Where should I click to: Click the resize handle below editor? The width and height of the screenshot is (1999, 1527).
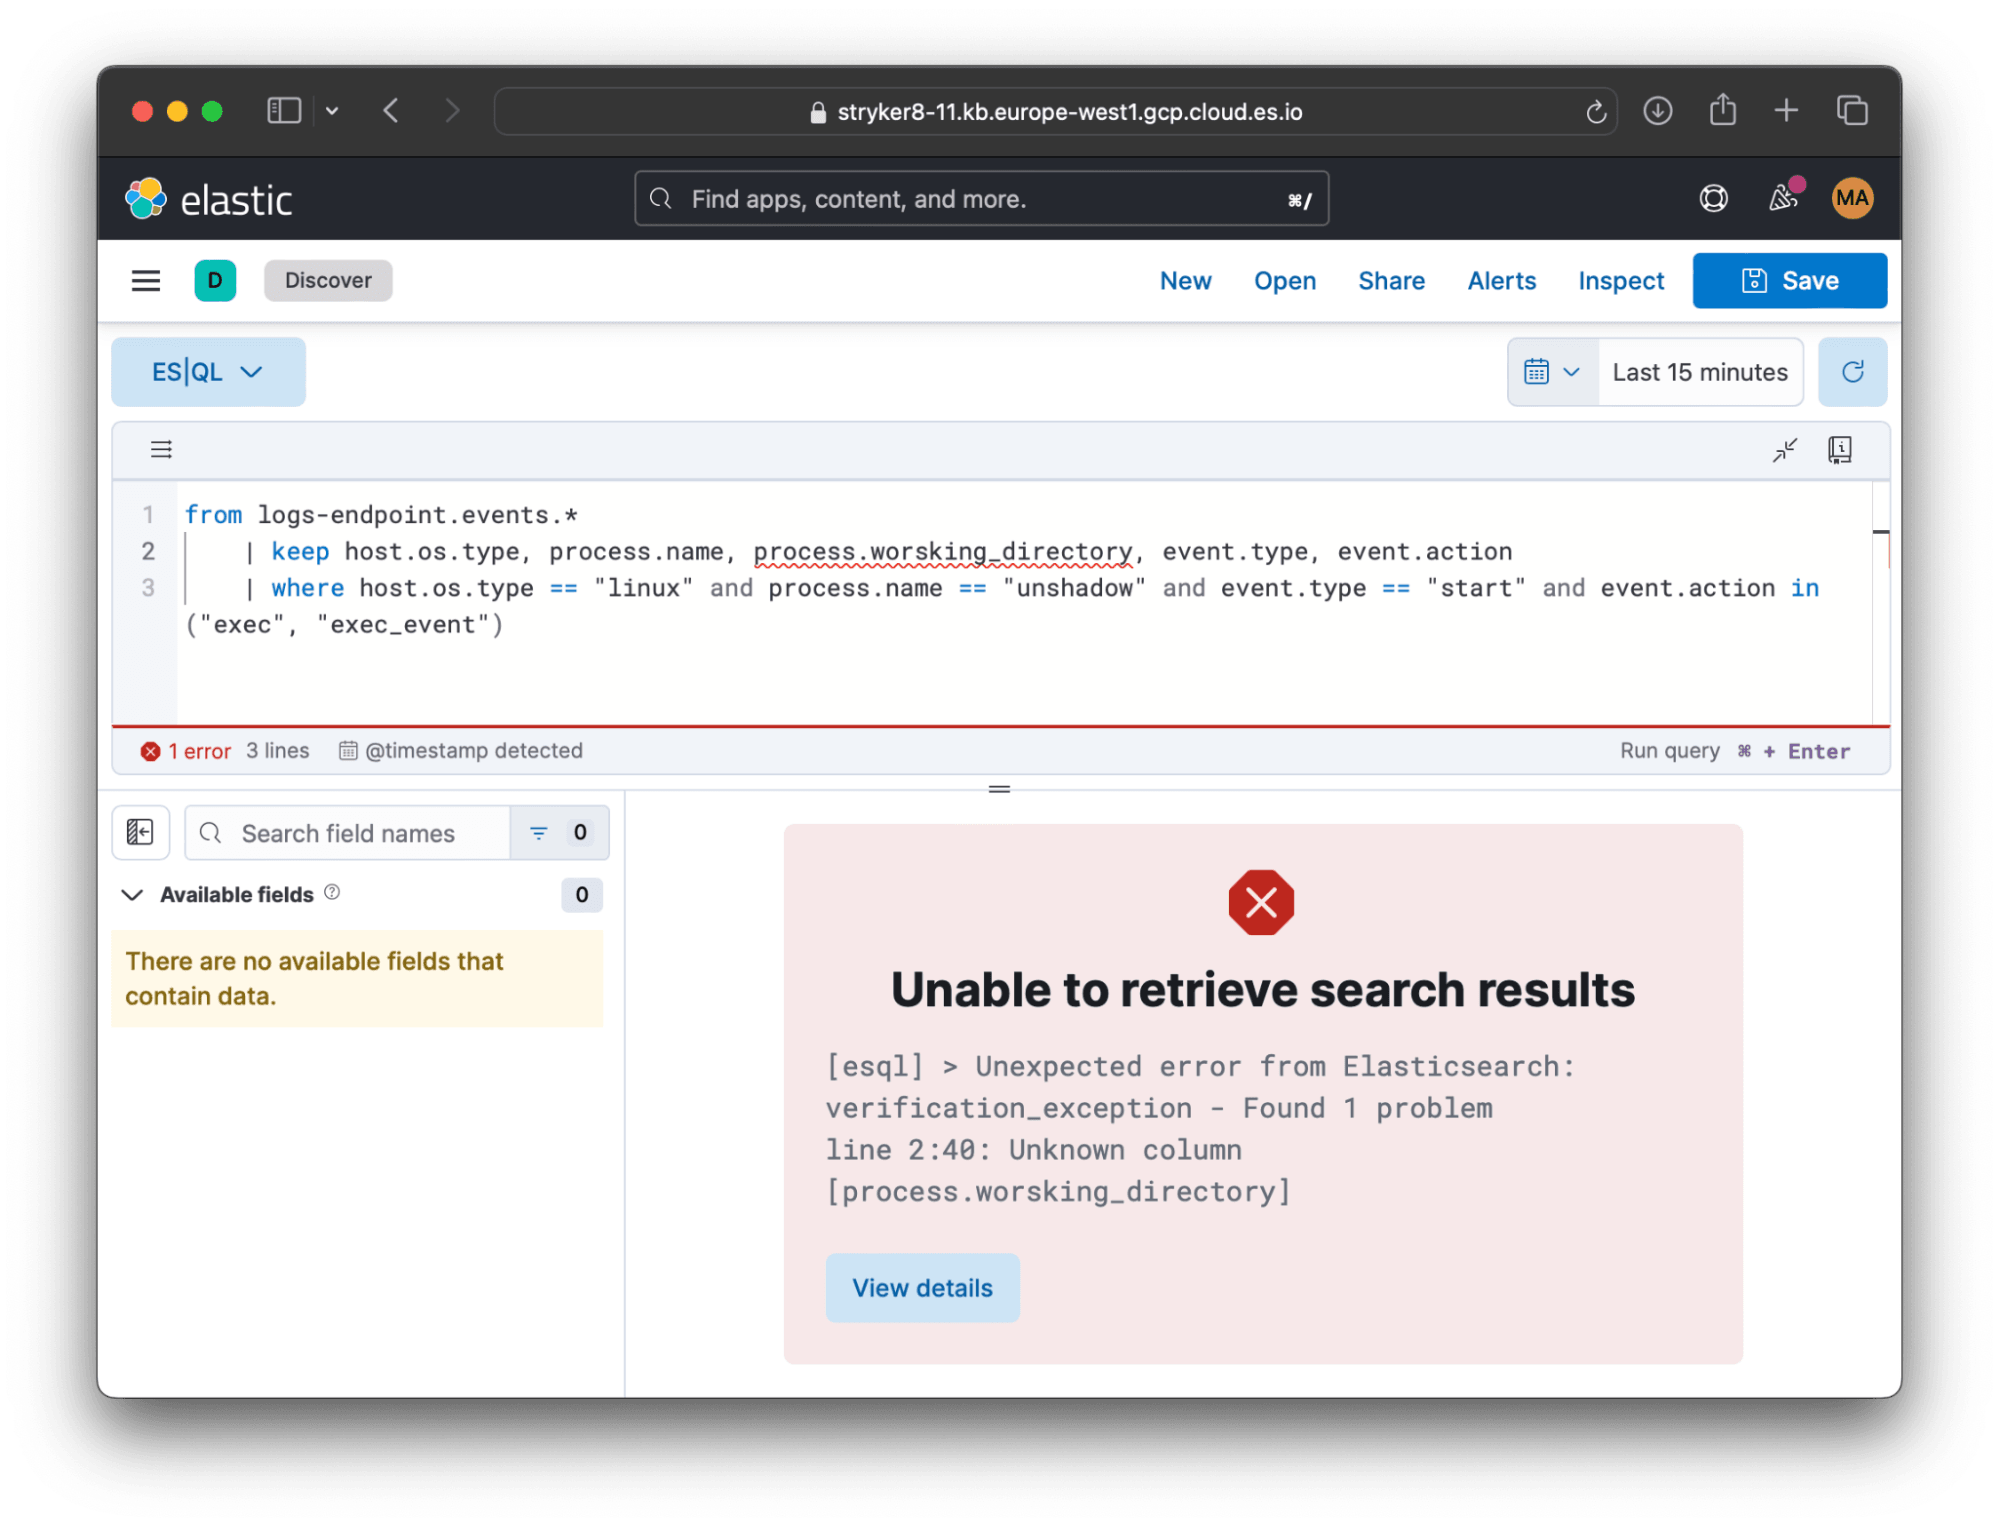pos(999,789)
